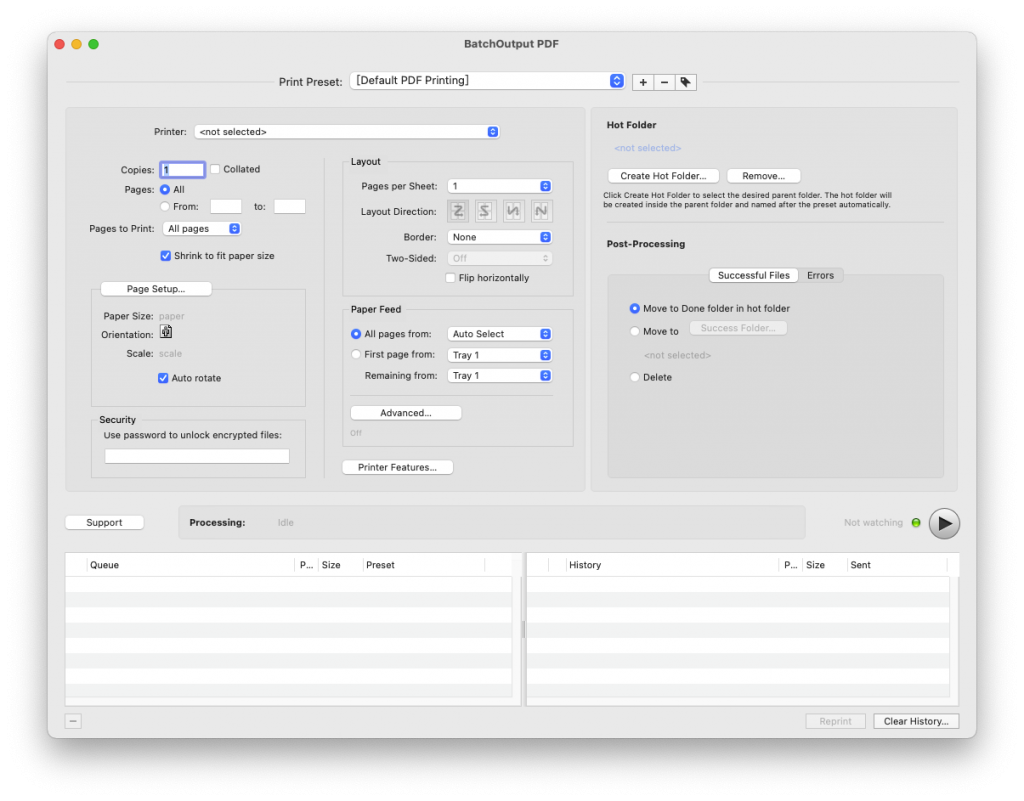Select the N layout direction icon

pos(541,211)
